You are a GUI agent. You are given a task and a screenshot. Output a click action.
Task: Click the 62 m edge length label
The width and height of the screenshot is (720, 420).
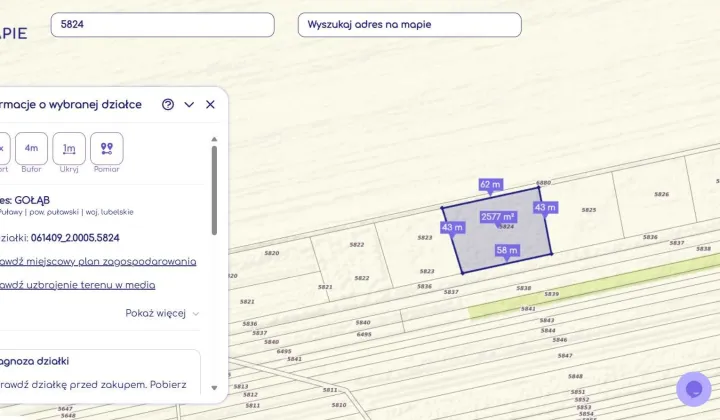tap(490, 185)
